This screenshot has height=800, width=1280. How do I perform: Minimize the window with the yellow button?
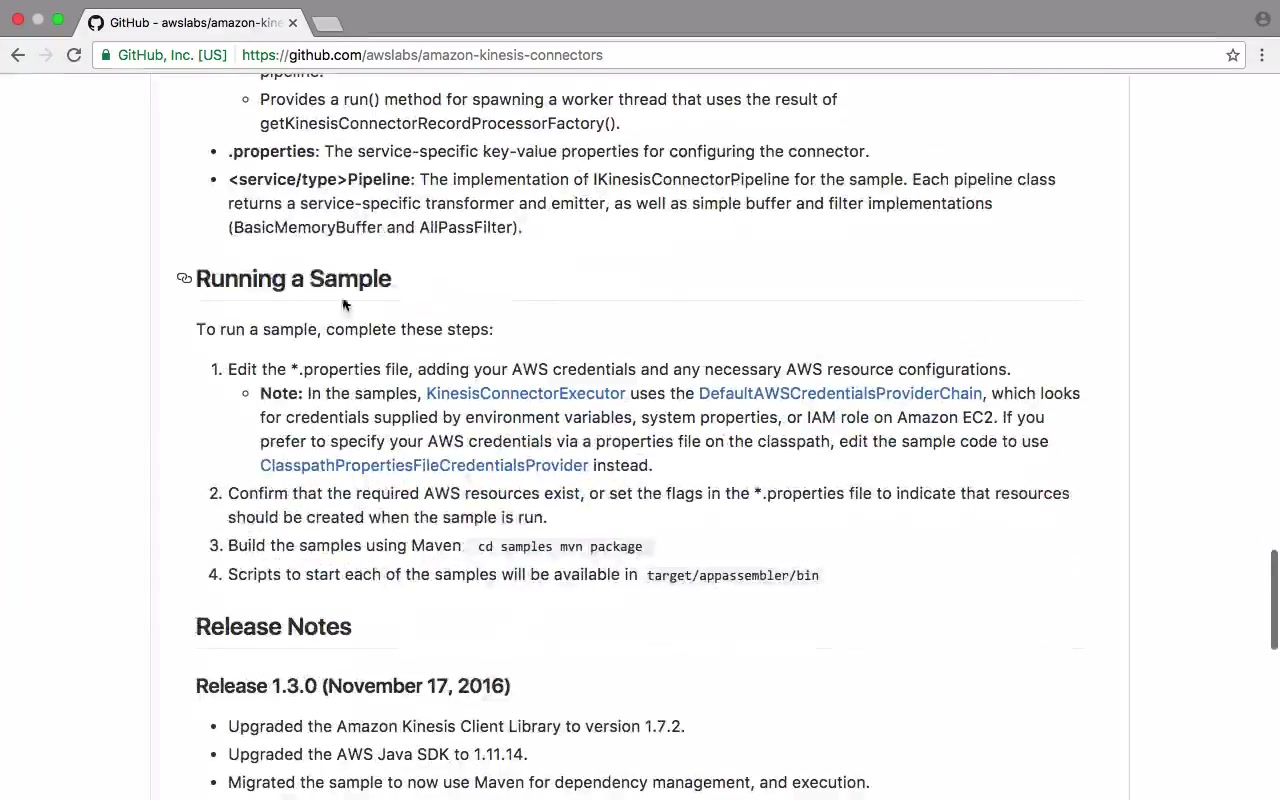(x=38, y=19)
